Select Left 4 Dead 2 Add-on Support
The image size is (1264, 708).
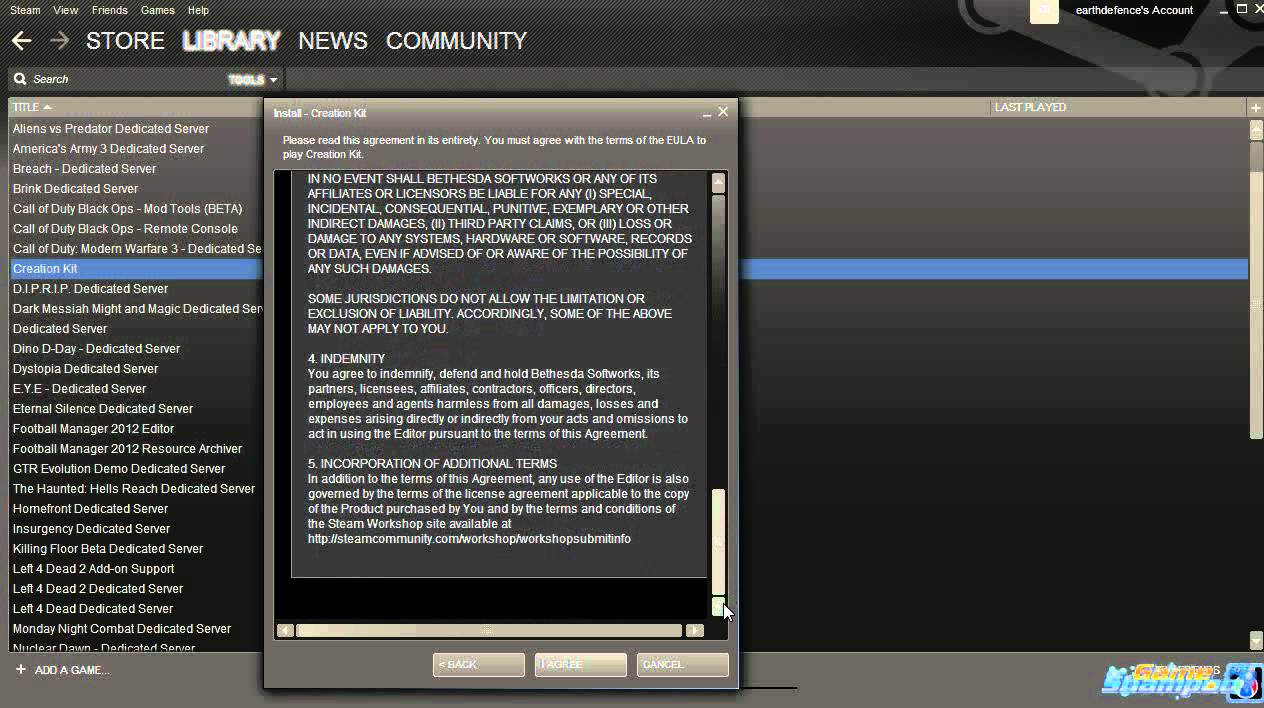click(93, 568)
